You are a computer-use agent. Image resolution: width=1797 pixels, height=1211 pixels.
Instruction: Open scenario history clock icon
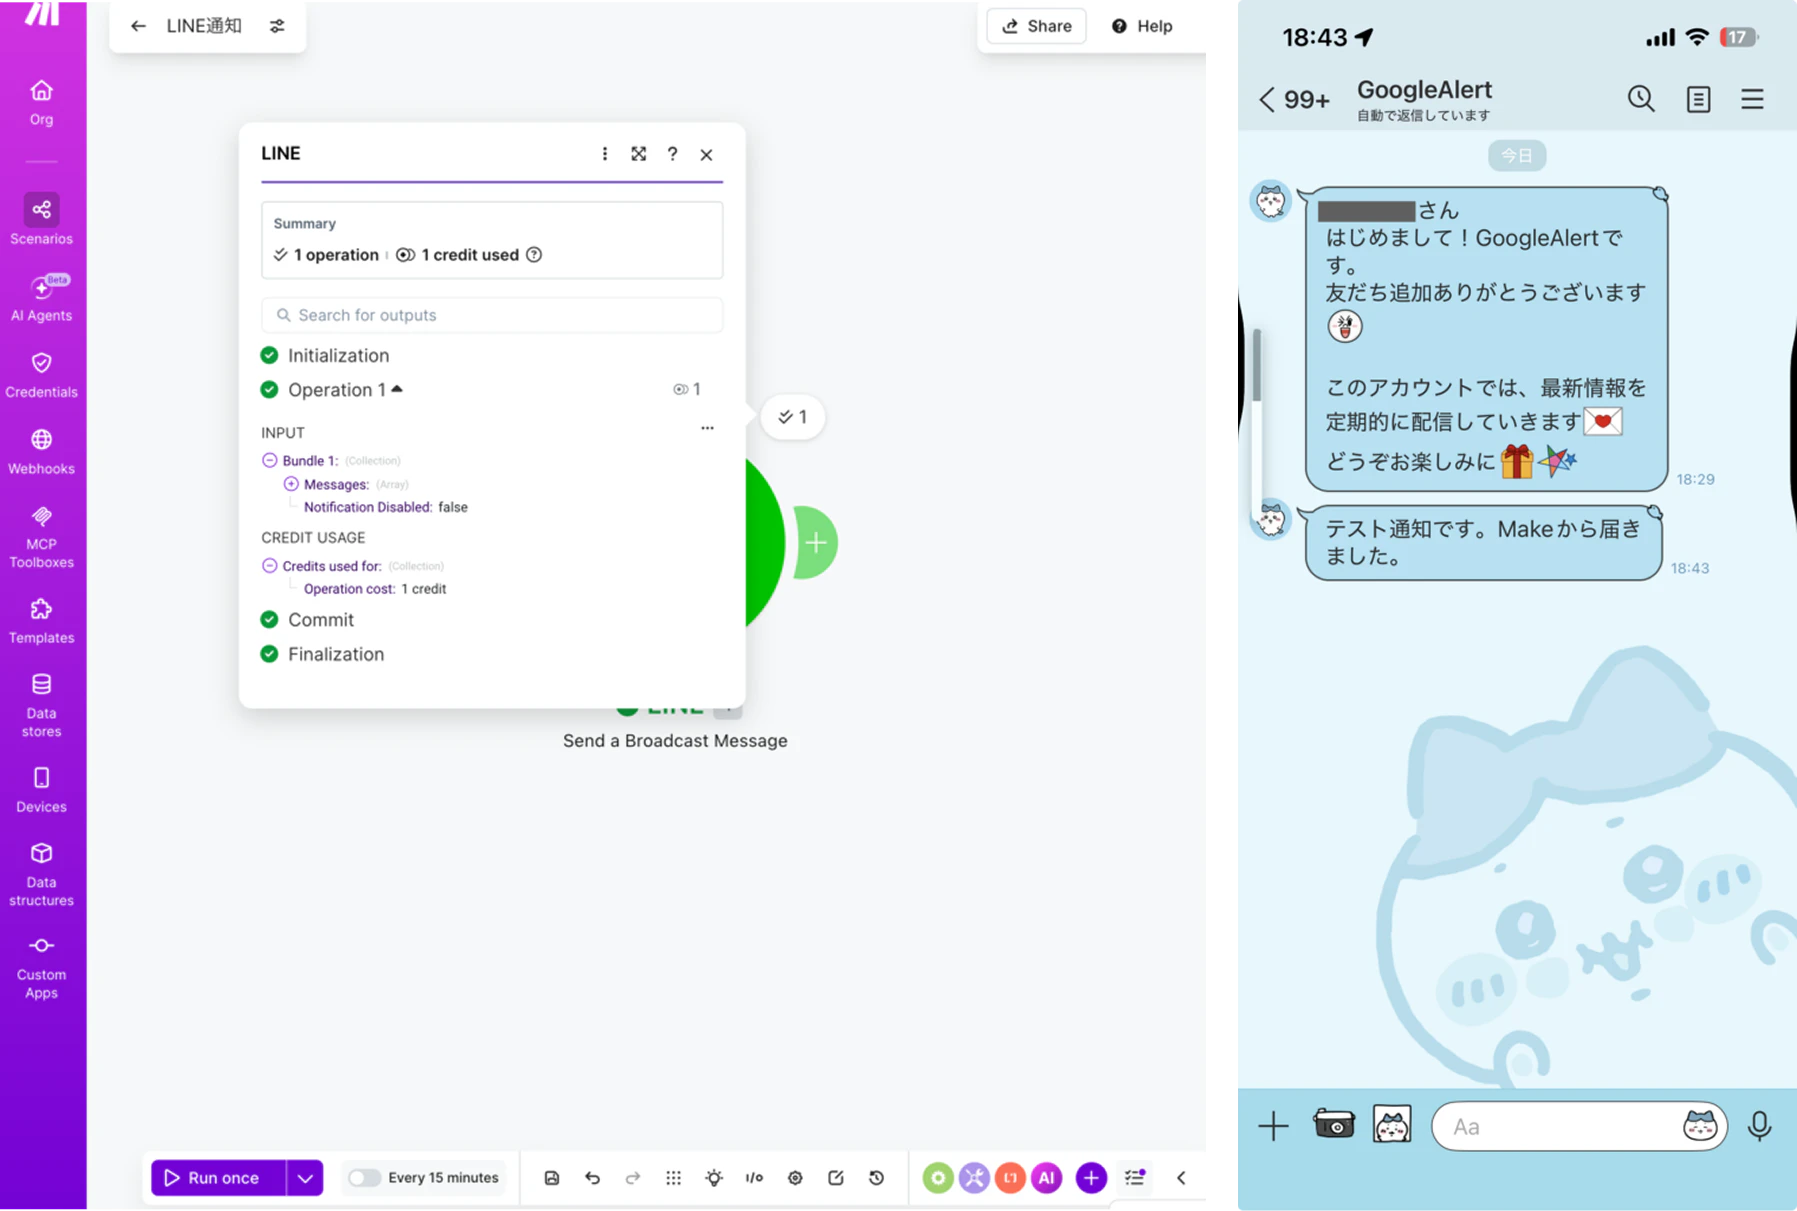tap(876, 1178)
